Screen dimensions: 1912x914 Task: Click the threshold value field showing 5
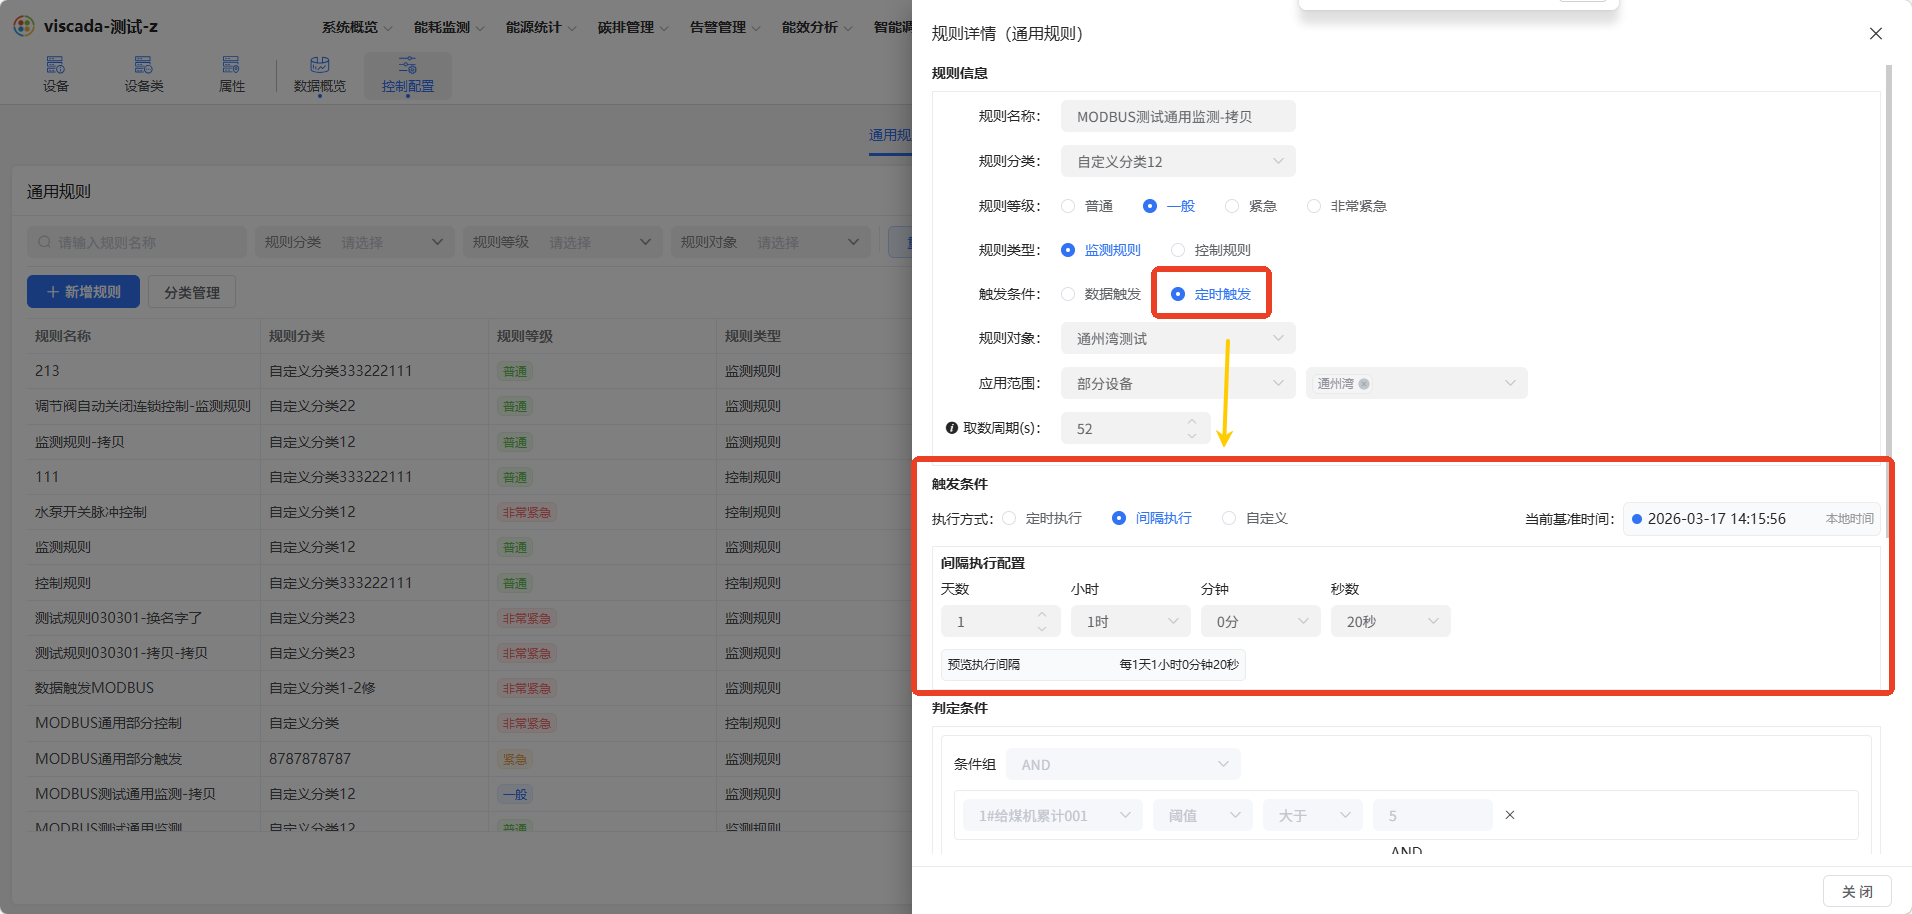coord(1433,815)
